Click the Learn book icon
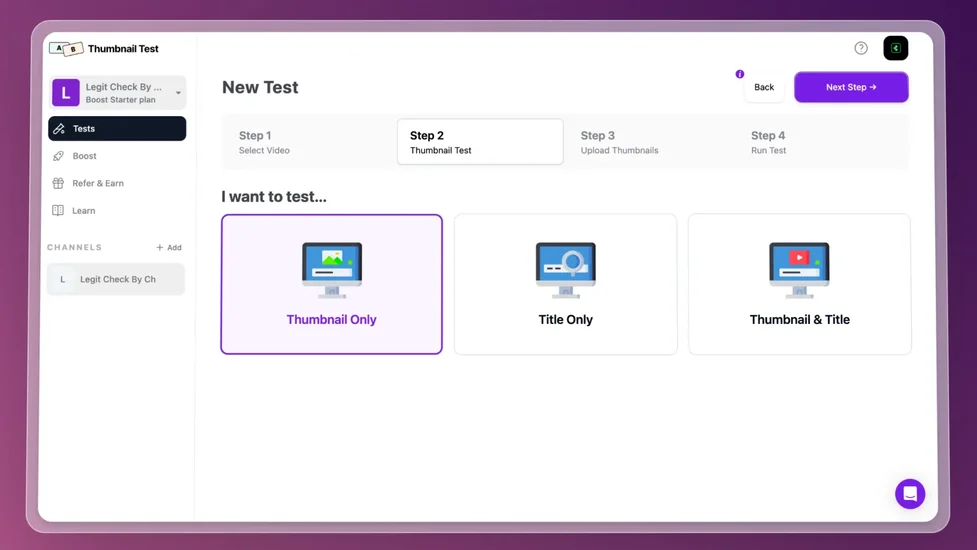Image resolution: width=977 pixels, height=550 pixels. (58, 211)
